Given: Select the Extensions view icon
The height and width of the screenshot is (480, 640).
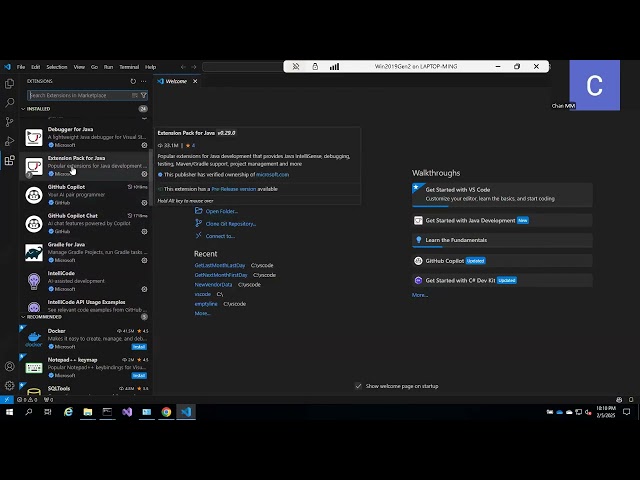Looking at the screenshot, I should click(x=9, y=160).
